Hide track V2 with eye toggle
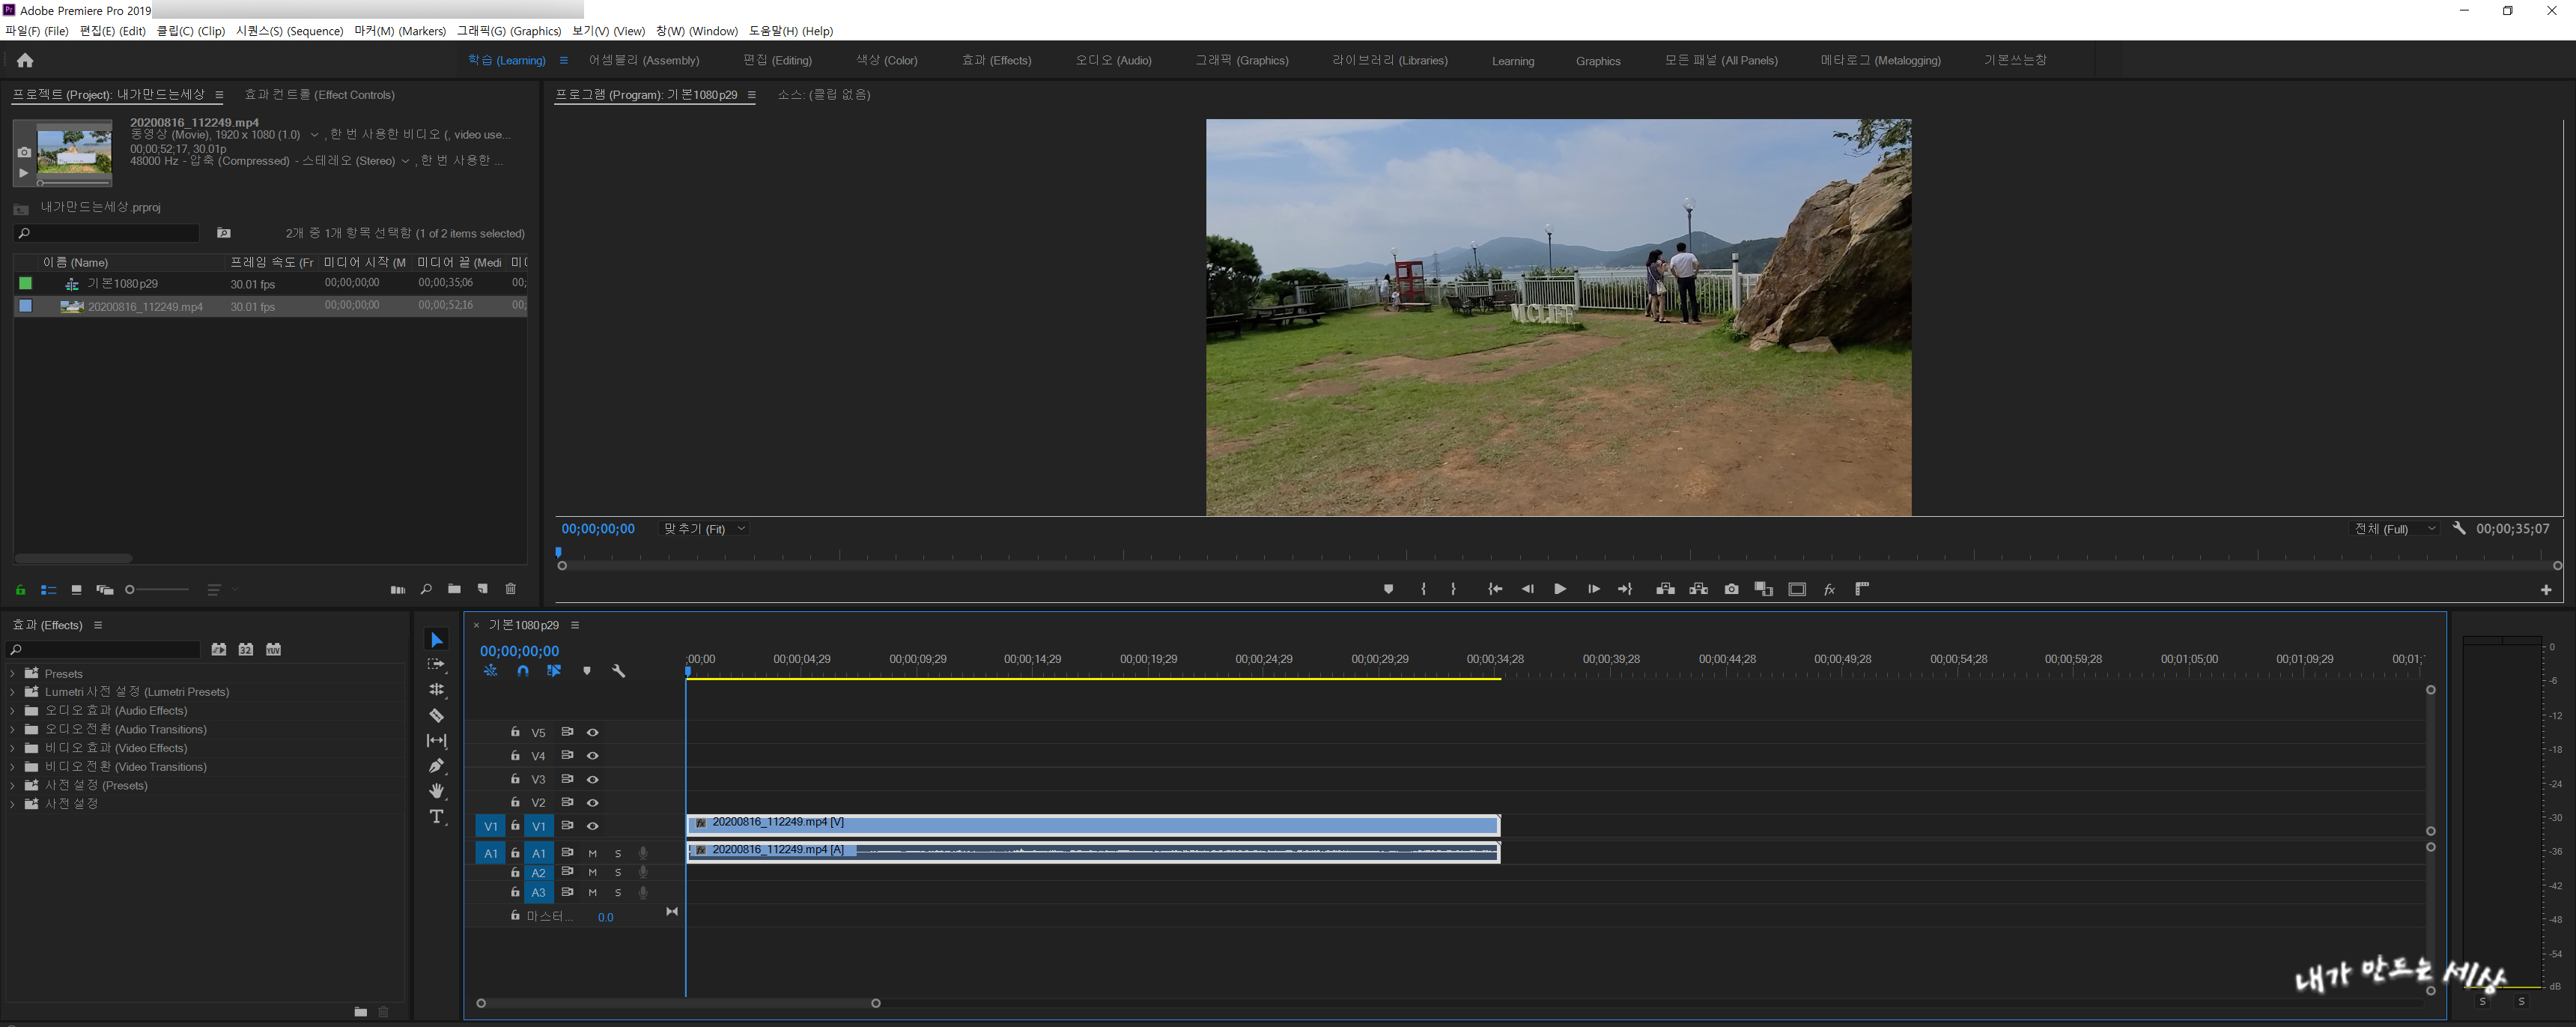The height and width of the screenshot is (1027, 2576). pyautogui.click(x=592, y=803)
